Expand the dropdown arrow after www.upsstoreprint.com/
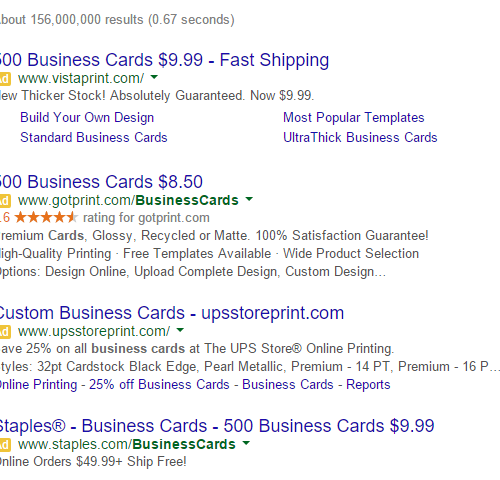Image resolution: width=500 pixels, height=480 pixels. [180, 330]
